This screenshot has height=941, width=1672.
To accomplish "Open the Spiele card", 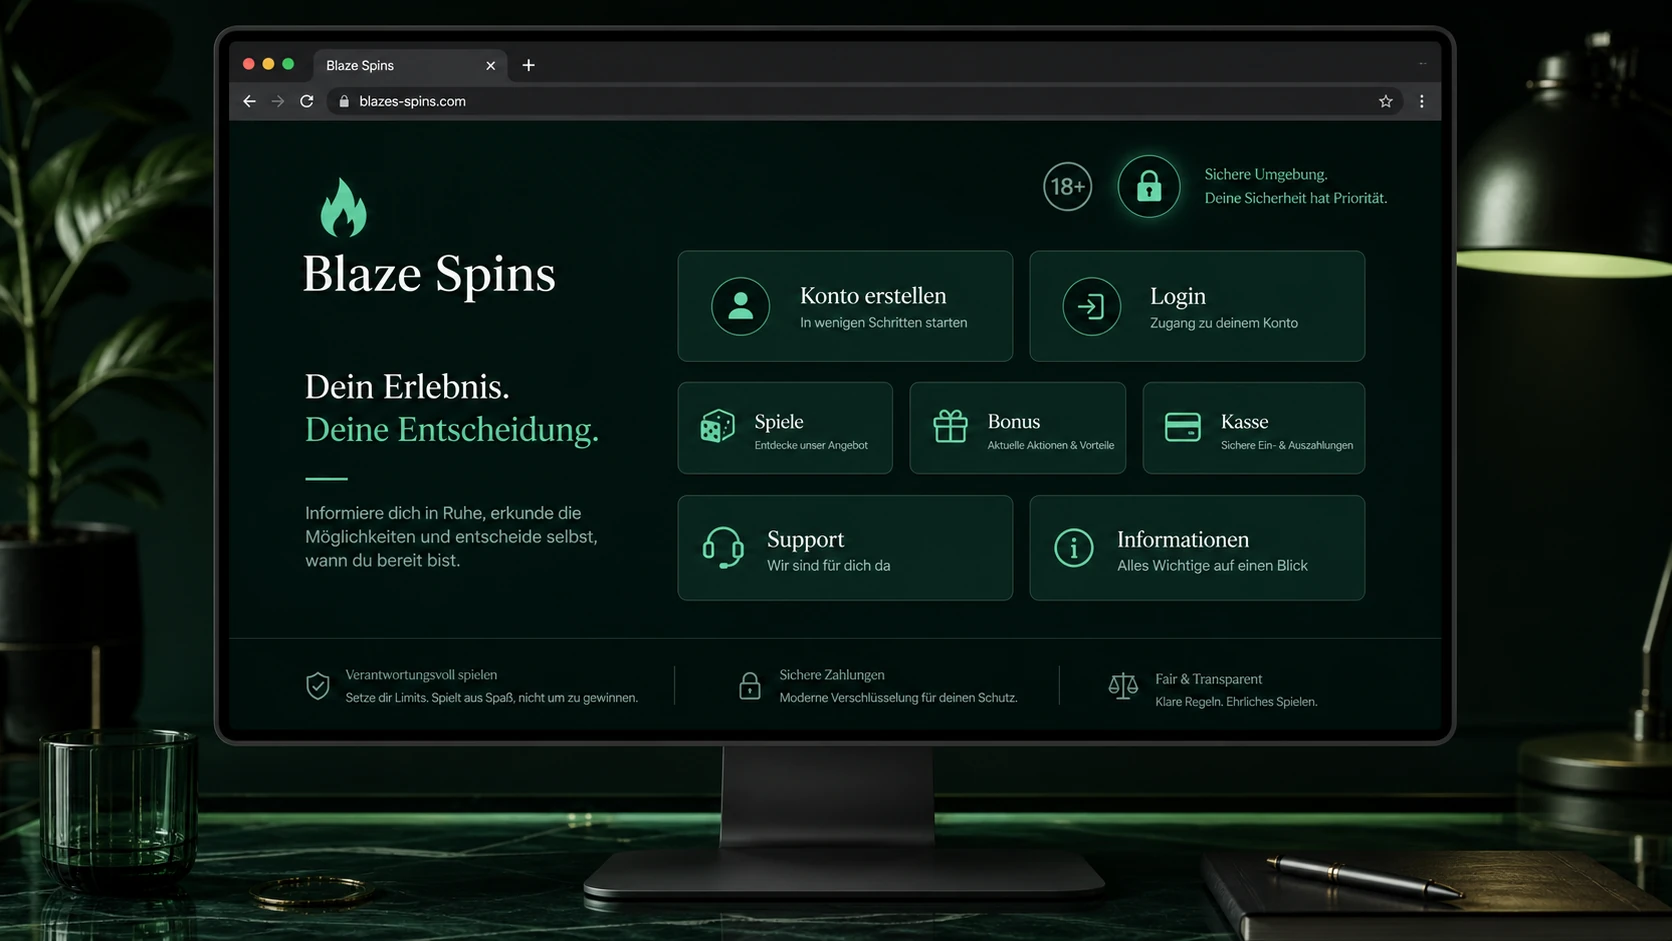I will tap(785, 428).
